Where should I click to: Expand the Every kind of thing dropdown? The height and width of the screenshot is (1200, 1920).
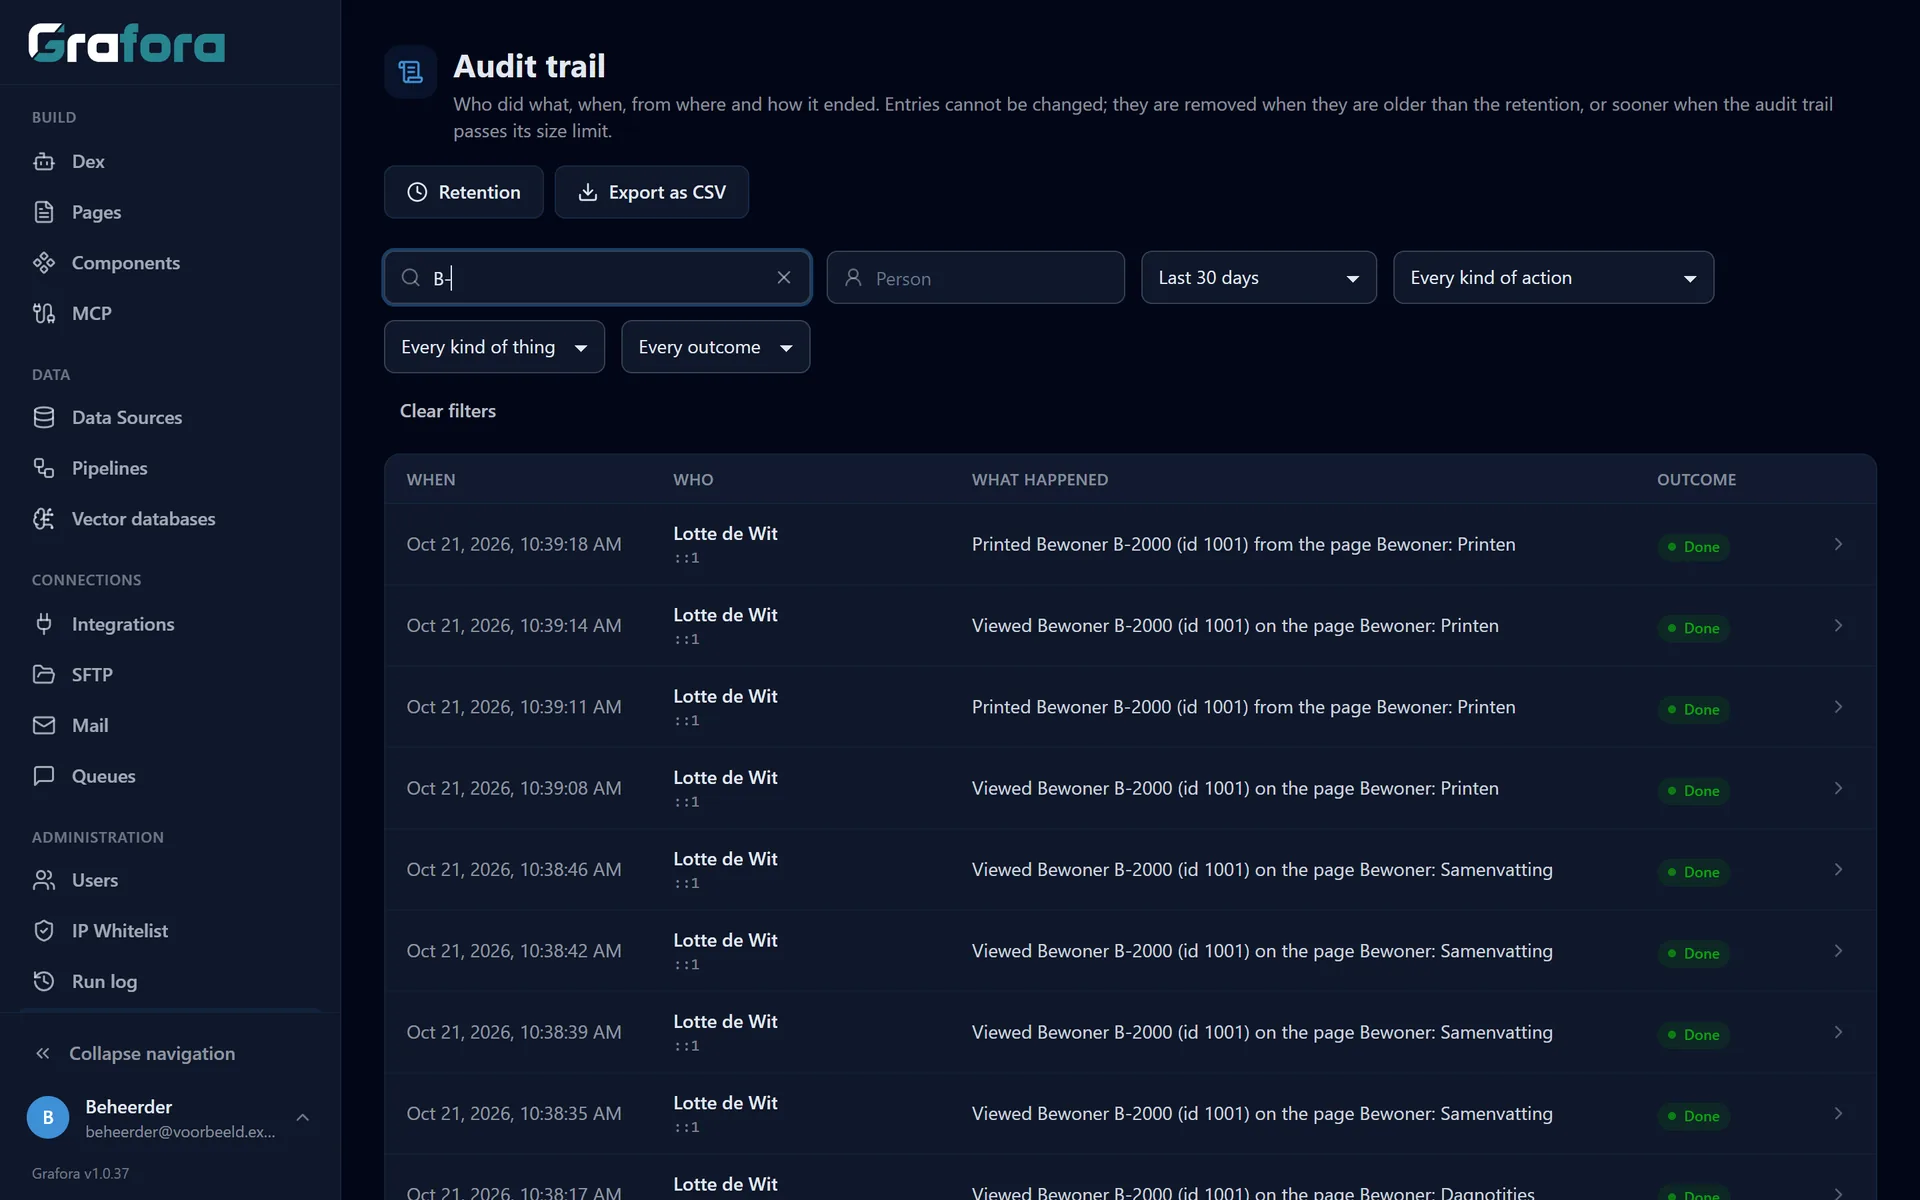[x=494, y=347]
